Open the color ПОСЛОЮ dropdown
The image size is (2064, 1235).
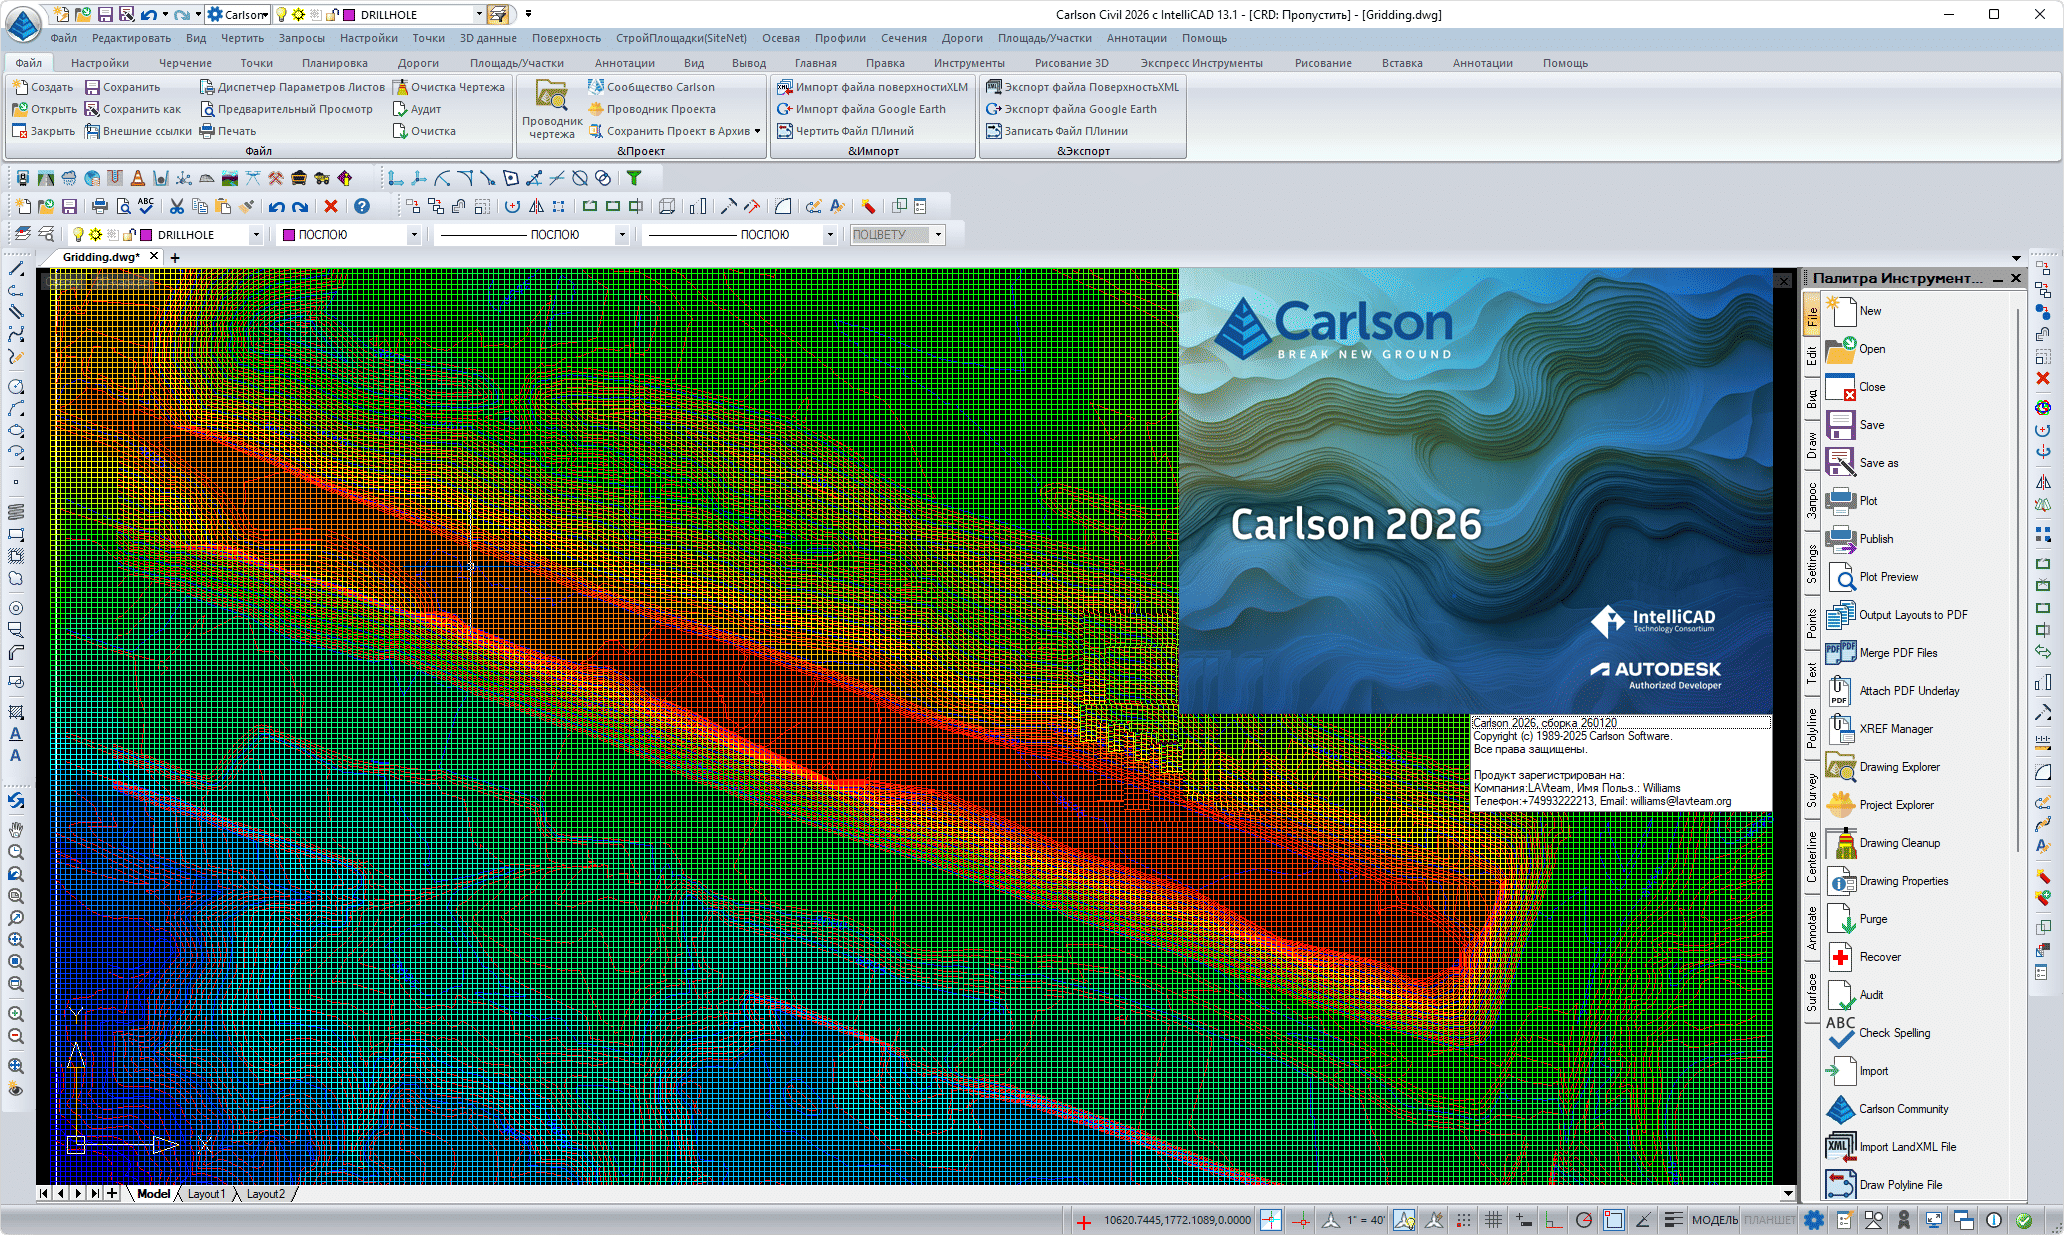(x=414, y=234)
